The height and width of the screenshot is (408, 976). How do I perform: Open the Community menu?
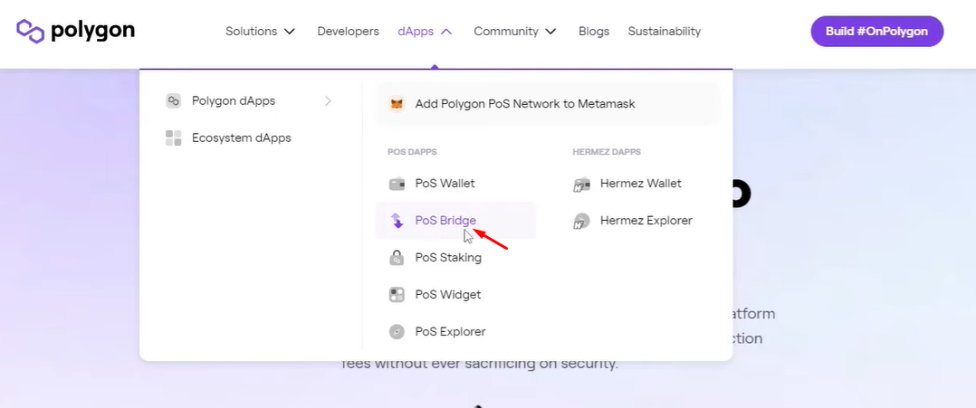pyautogui.click(x=506, y=31)
